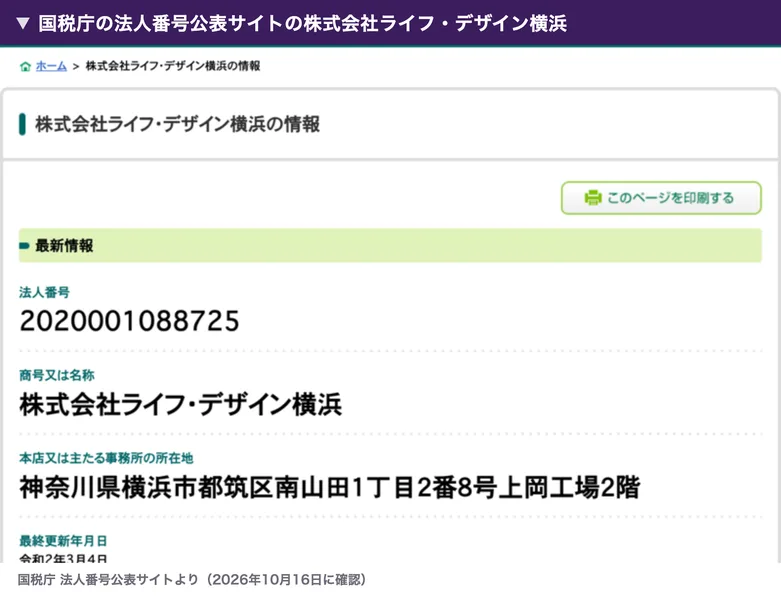Click the 株式会社ライフ・デザイン横浜の情報 page heading
The width and height of the screenshot is (781, 600).
pos(177,124)
